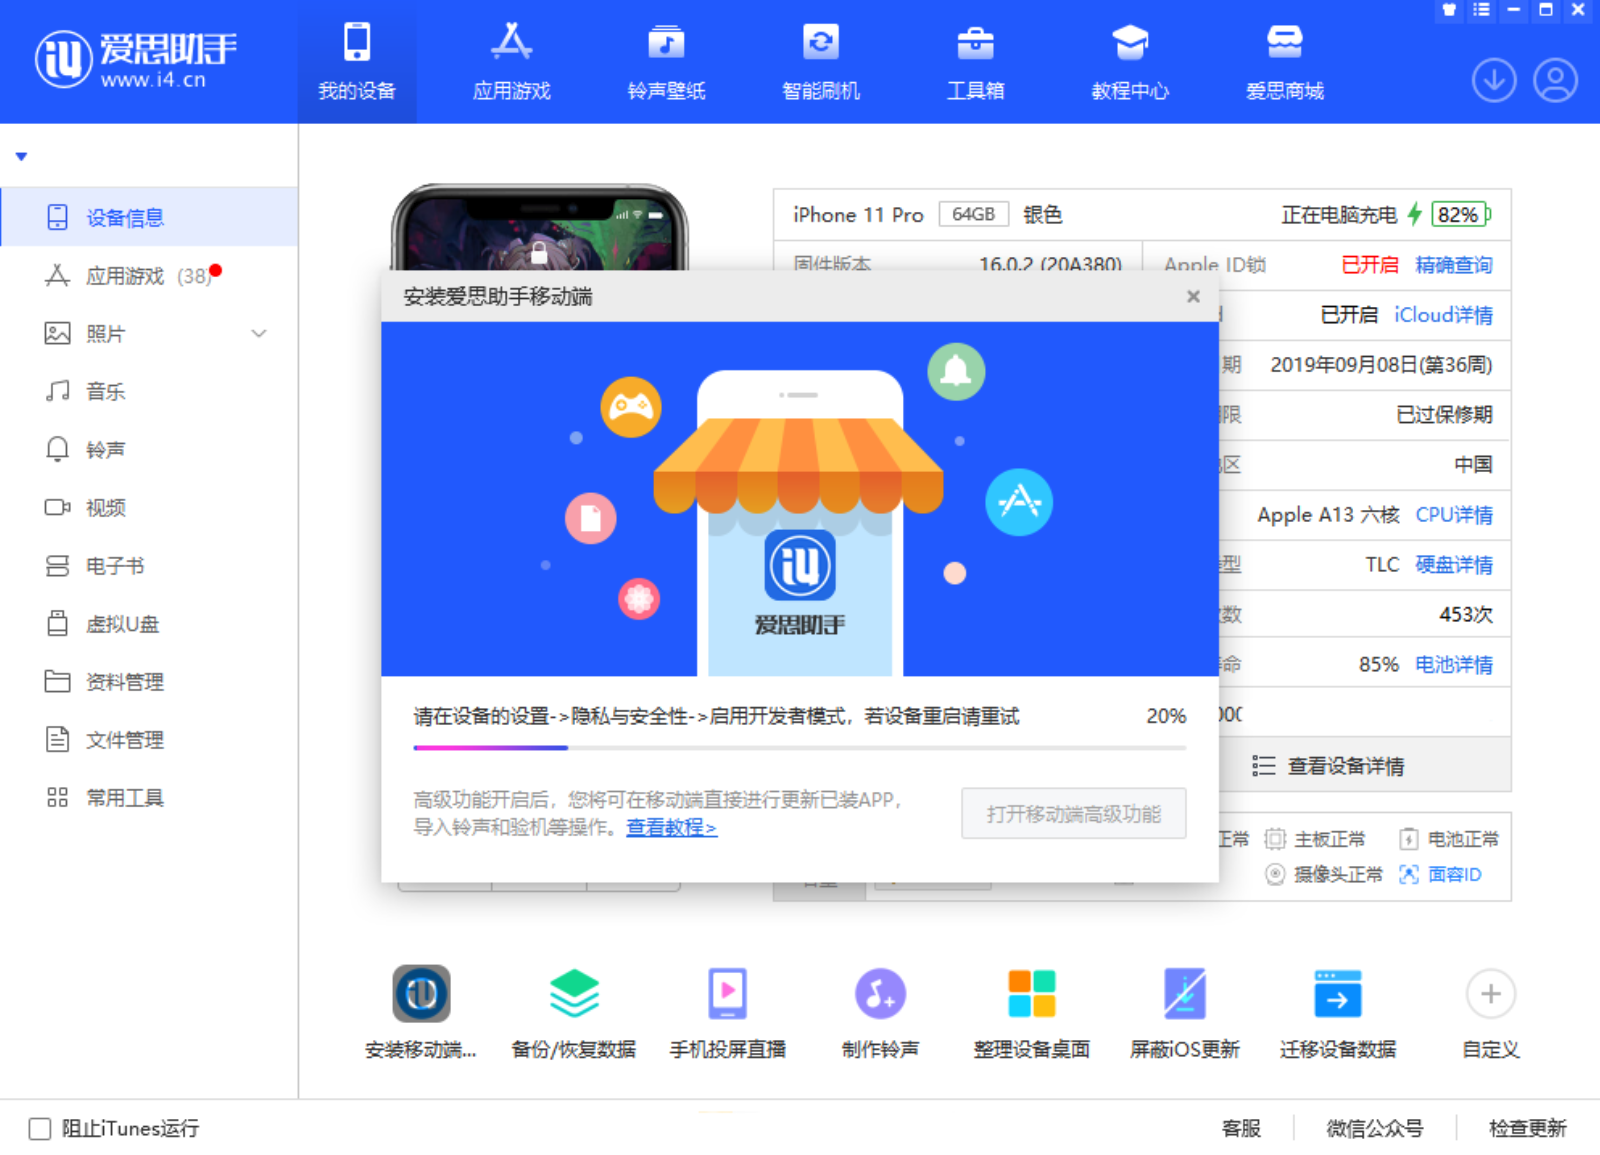Open the 工具箱 toolbox section
The height and width of the screenshot is (1155, 1600).
(975, 60)
